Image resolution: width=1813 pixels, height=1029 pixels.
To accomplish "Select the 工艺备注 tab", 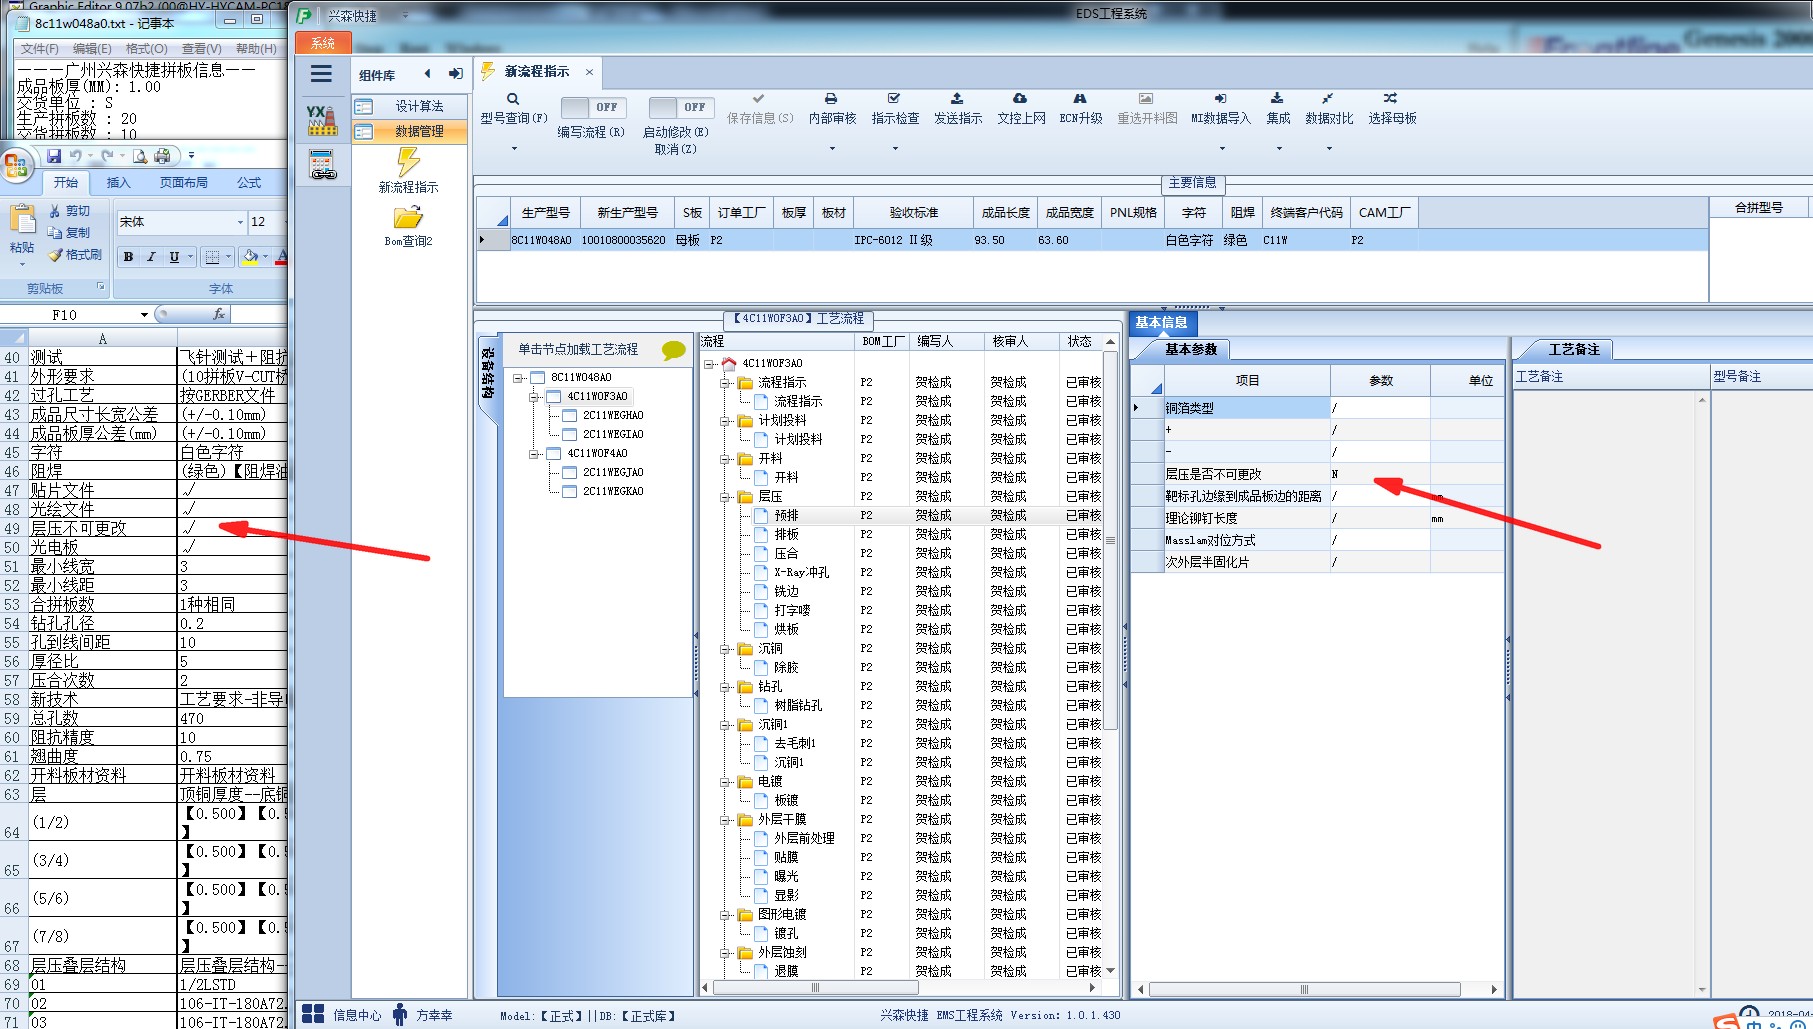I will tap(1574, 349).
